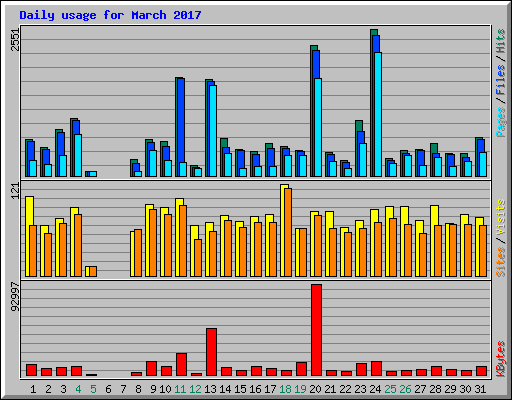Click day 7 label on axis
The width and height of the screenshot is (512, 400).
click(123, 389)
